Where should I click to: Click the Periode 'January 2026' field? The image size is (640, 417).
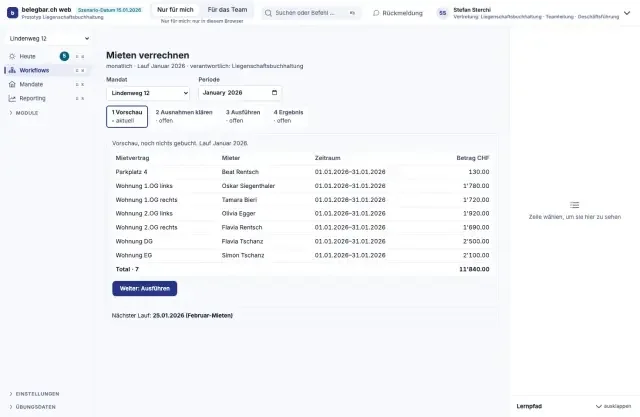(x=240, y=93)
